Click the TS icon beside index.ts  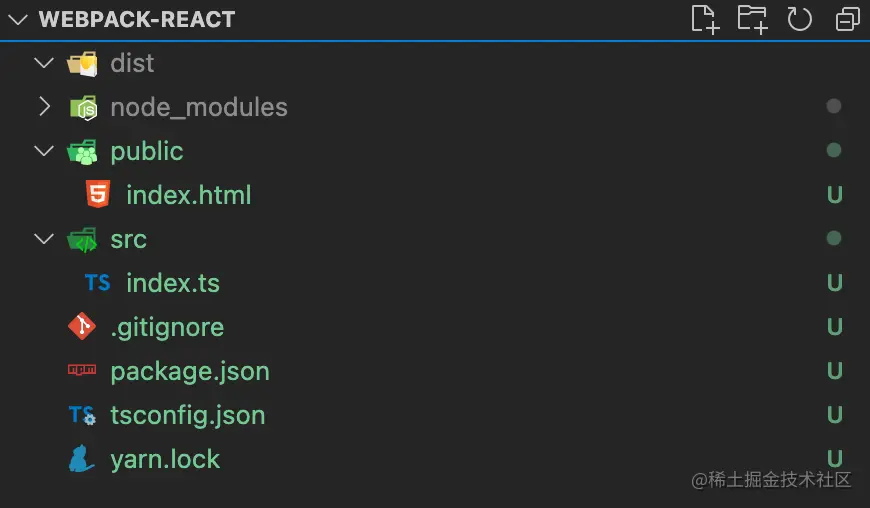pyautogui.click(x=97, y=283)
